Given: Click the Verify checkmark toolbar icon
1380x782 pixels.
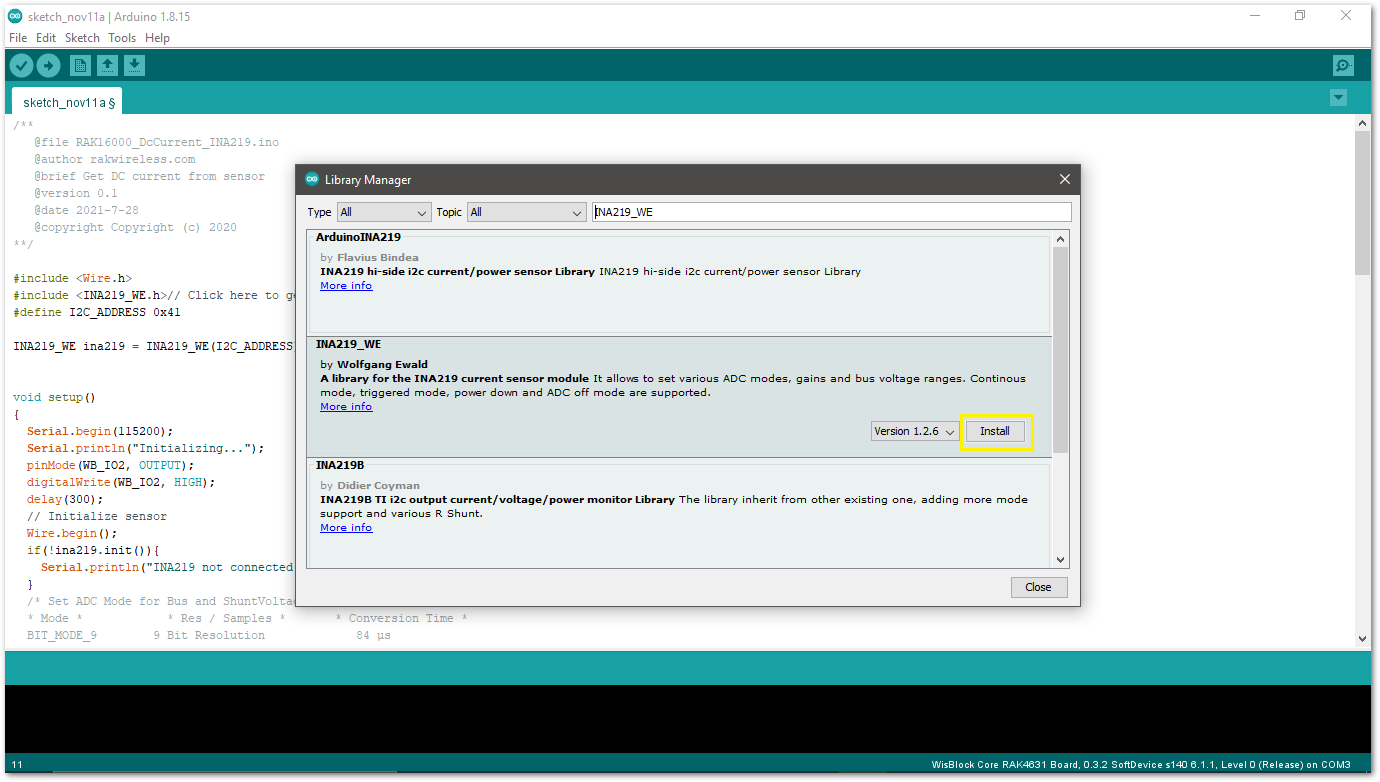Looking at the screenshot, I should click(x=21, y=66).
